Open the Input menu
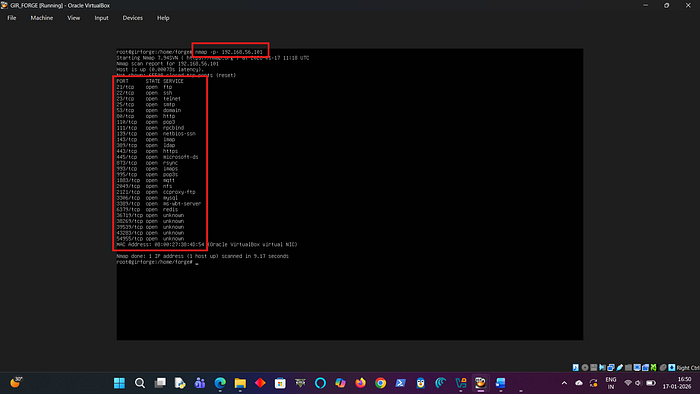Screen dimensions: 700x394 (x=101, y=18)
